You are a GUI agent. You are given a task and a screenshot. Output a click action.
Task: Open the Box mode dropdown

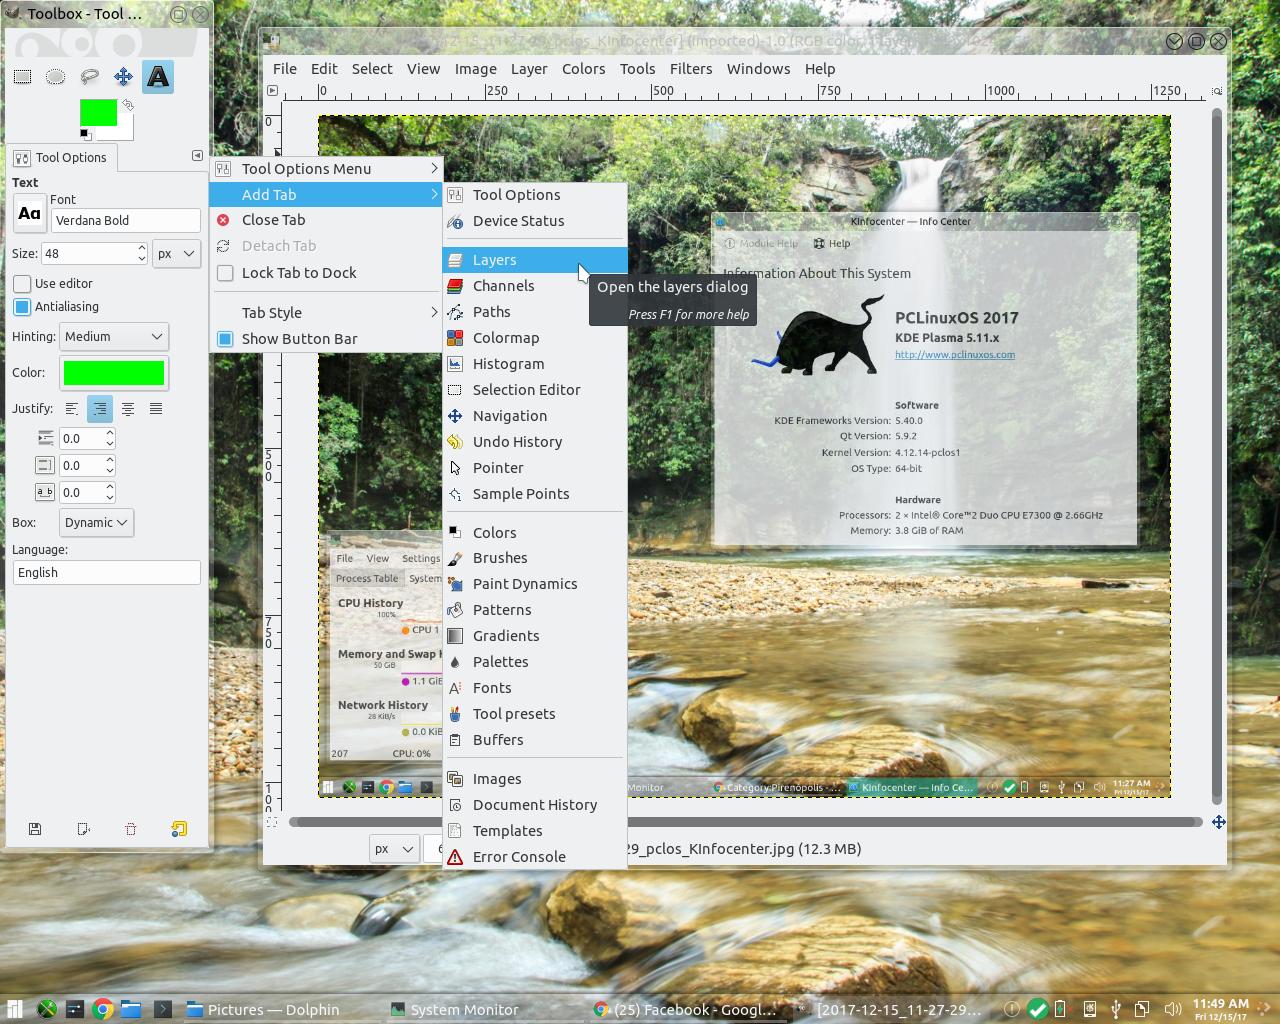tap(96, 522)
